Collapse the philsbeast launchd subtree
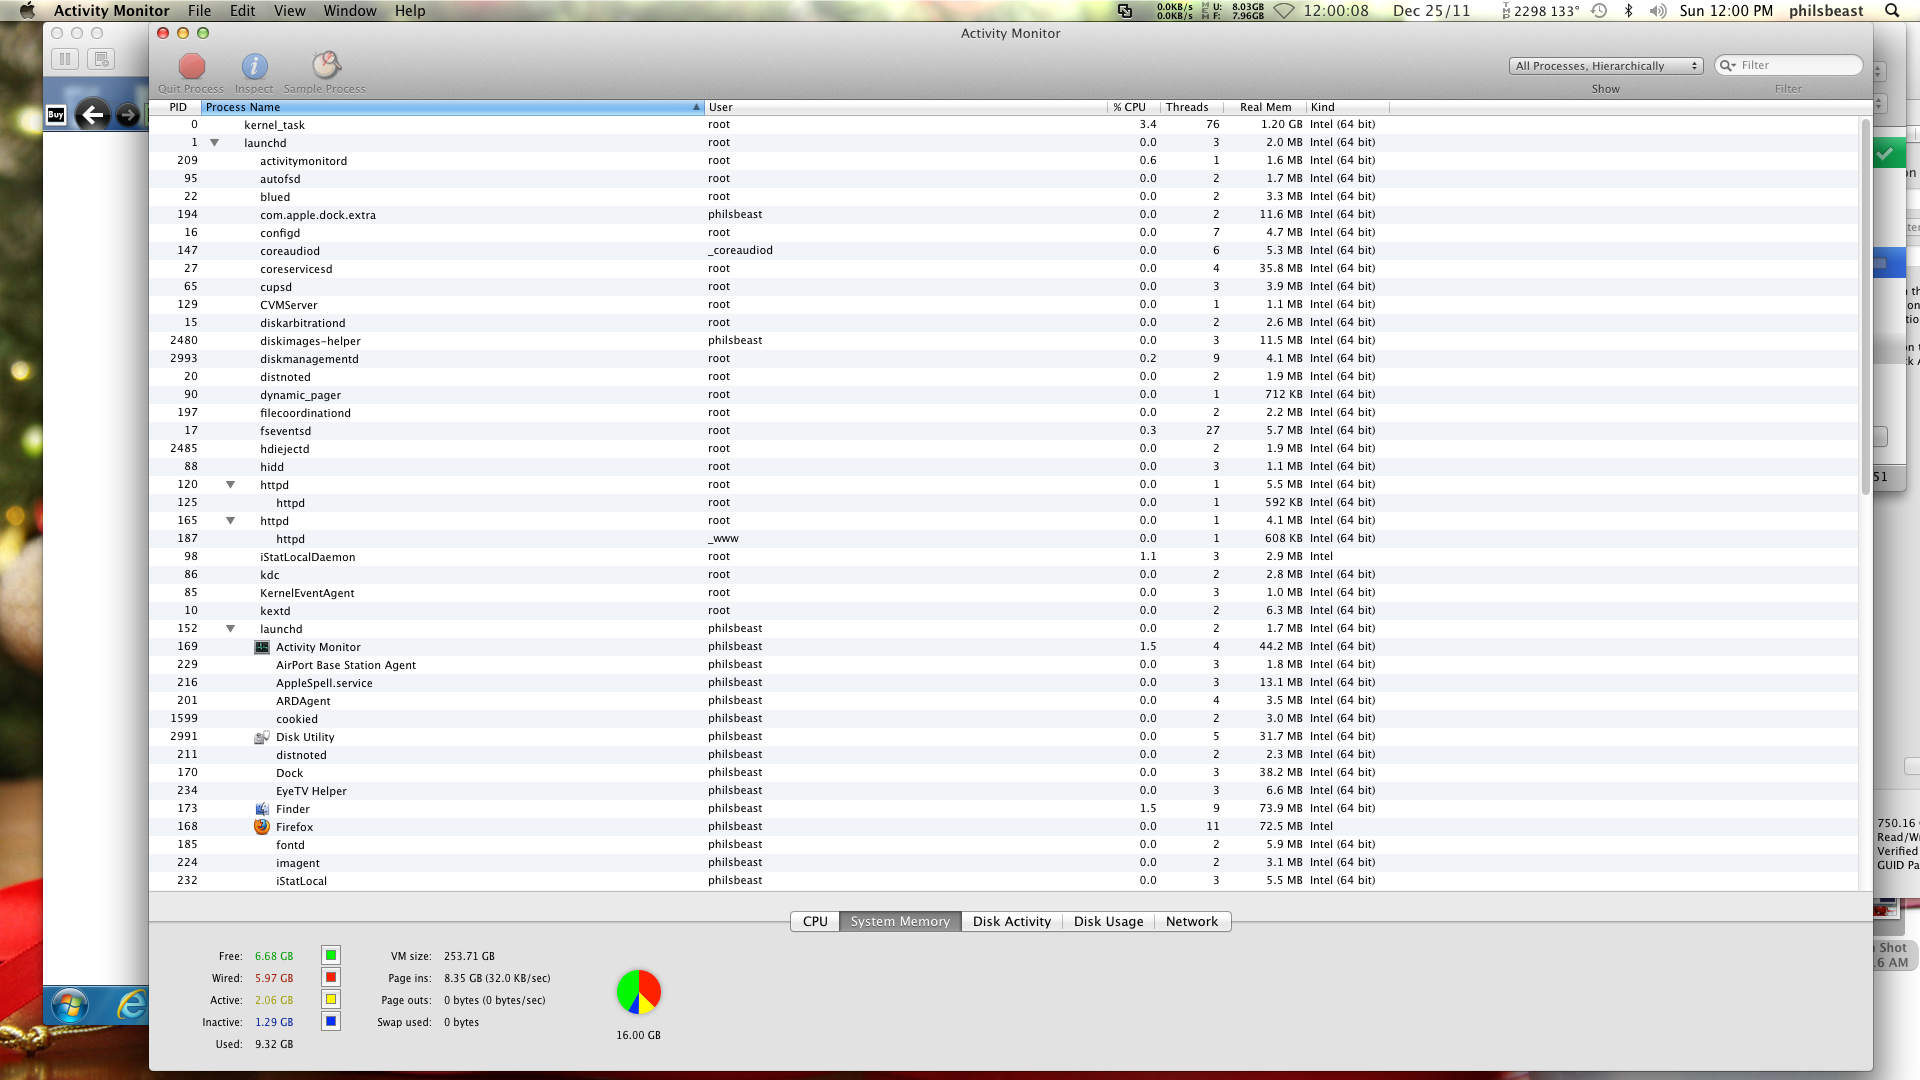 [x=230, y=629]
